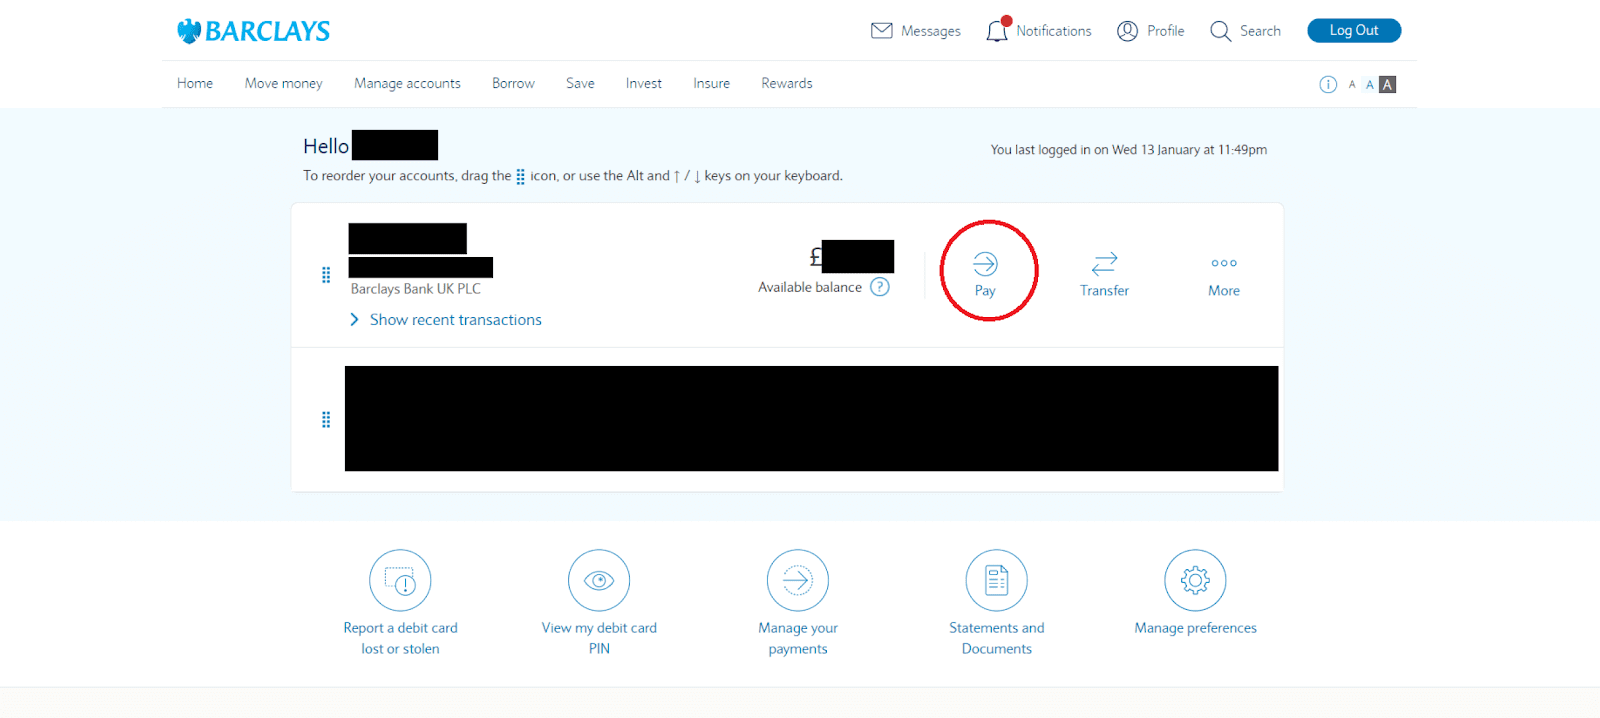
Task: Expand Show recent transactions
Action: click(x=455, y=320)
